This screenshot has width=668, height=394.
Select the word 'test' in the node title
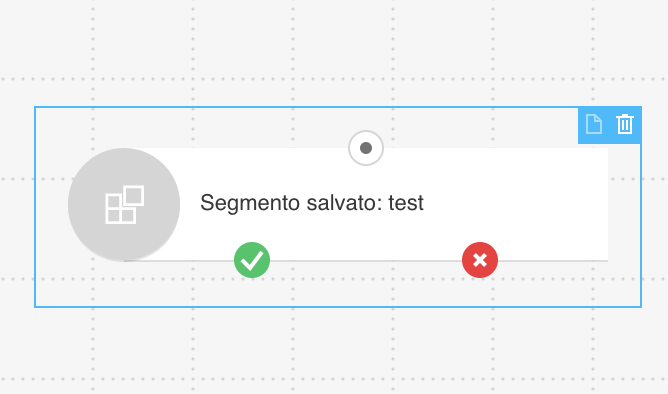(x=406, y=203)
